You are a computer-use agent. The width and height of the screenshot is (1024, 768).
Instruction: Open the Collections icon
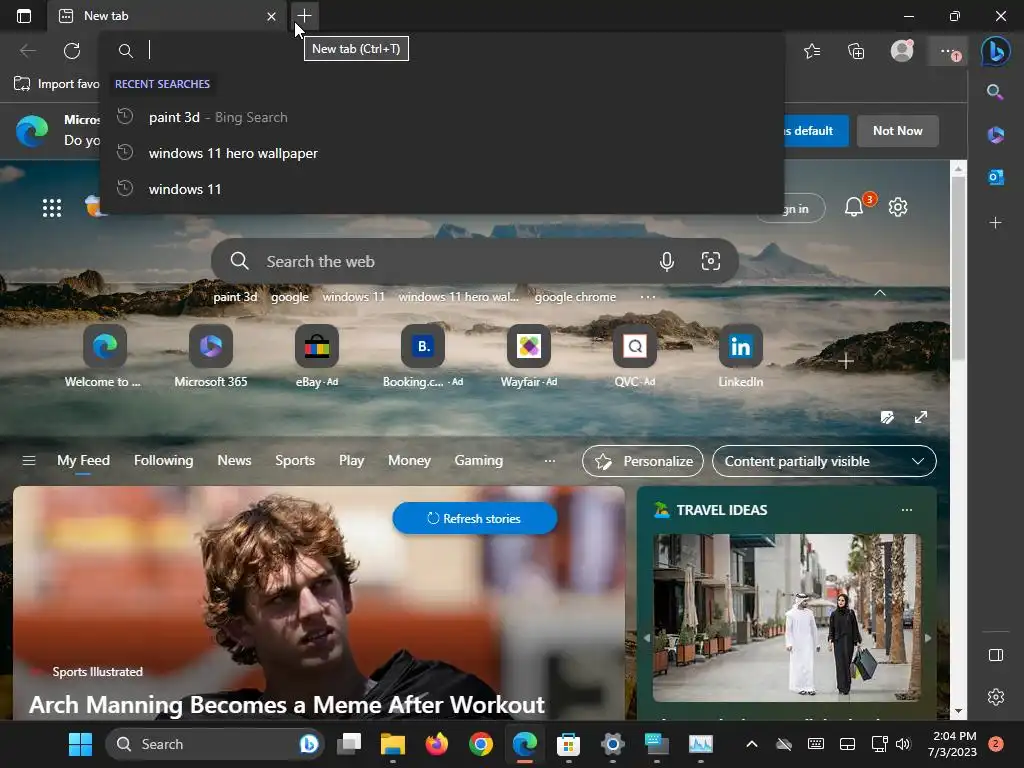tap(856, 51)
